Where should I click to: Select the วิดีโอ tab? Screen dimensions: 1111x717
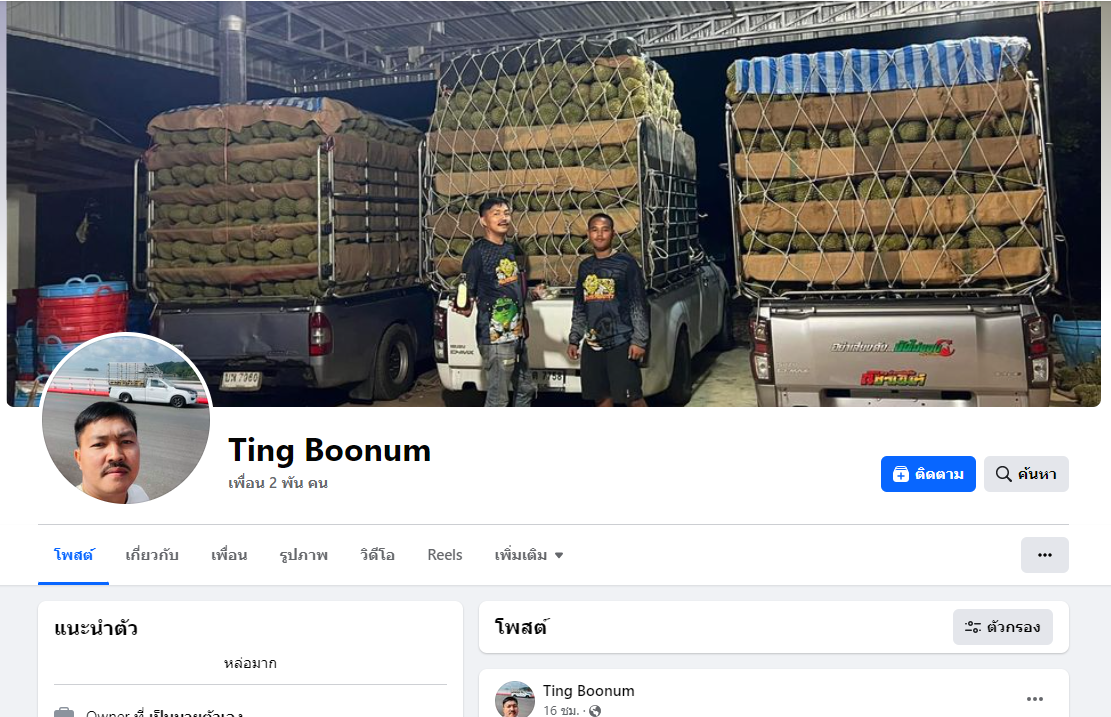377,555
